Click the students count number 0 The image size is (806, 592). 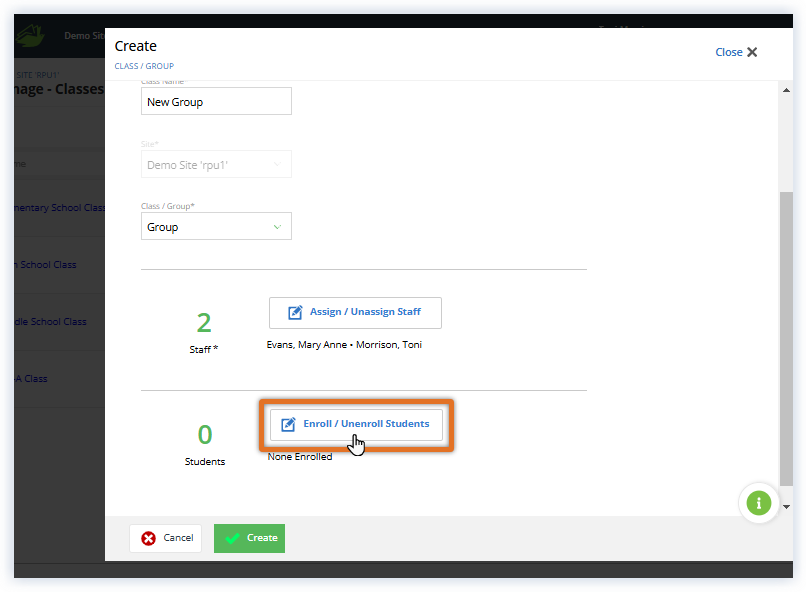click(x=205, y=435)
